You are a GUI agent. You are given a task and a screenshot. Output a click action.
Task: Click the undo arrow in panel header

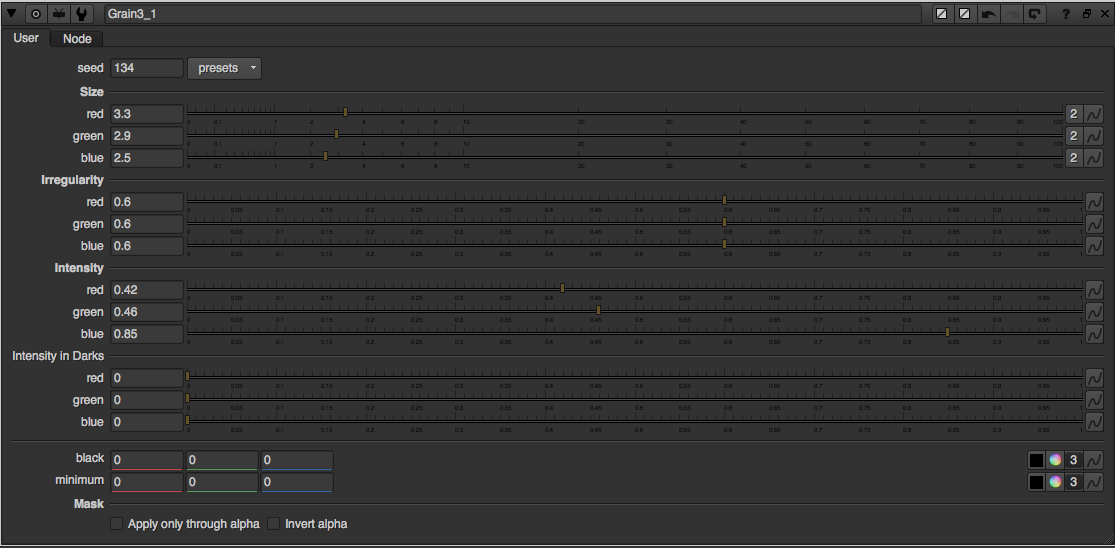[988, 14]
